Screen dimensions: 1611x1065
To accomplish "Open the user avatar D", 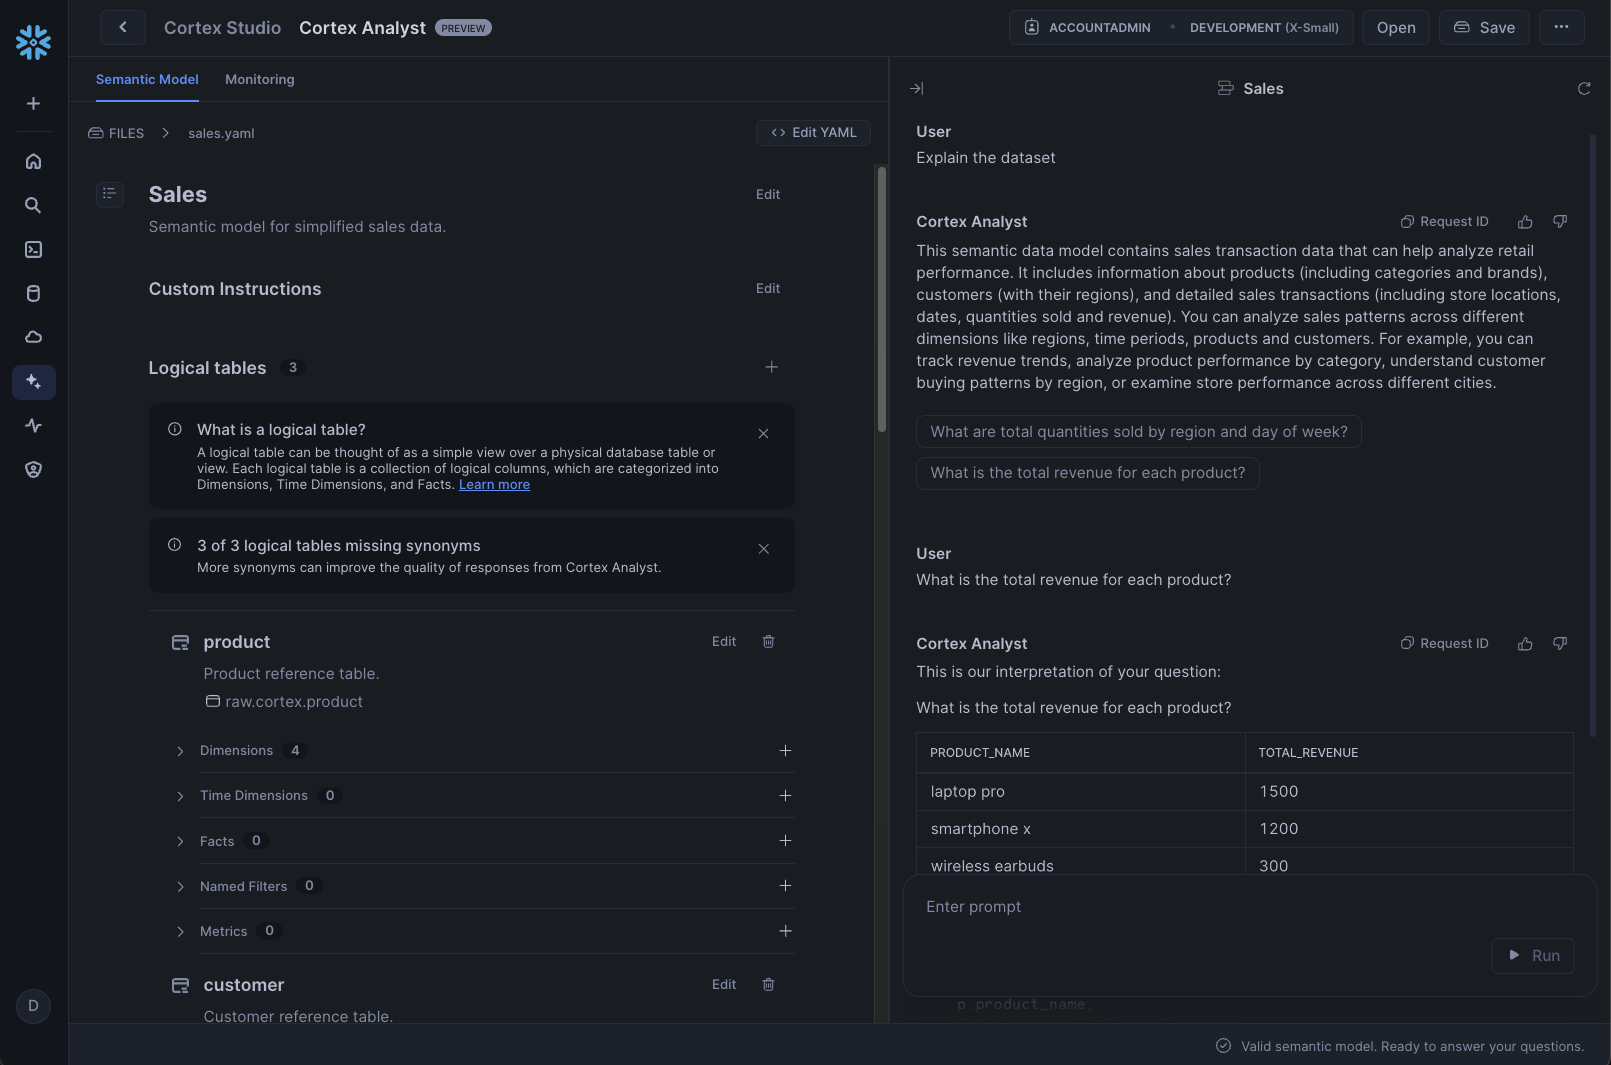I will 33,1006.
